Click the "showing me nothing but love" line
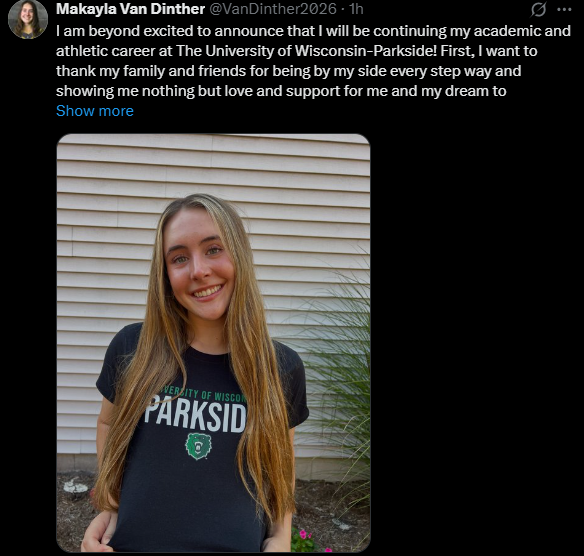This screenshot has width=584, height=556. (x=281, y=91)
